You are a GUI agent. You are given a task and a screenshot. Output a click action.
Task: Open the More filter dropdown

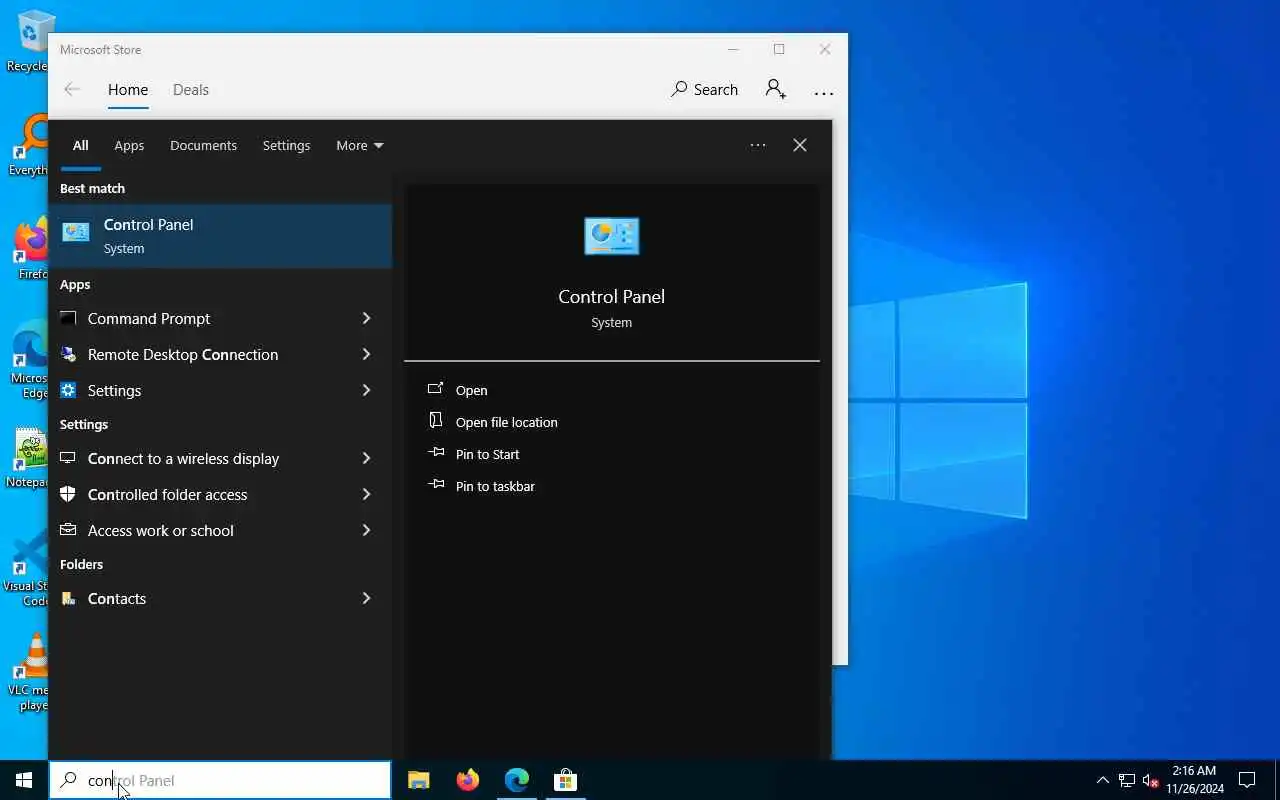[359, 145]
